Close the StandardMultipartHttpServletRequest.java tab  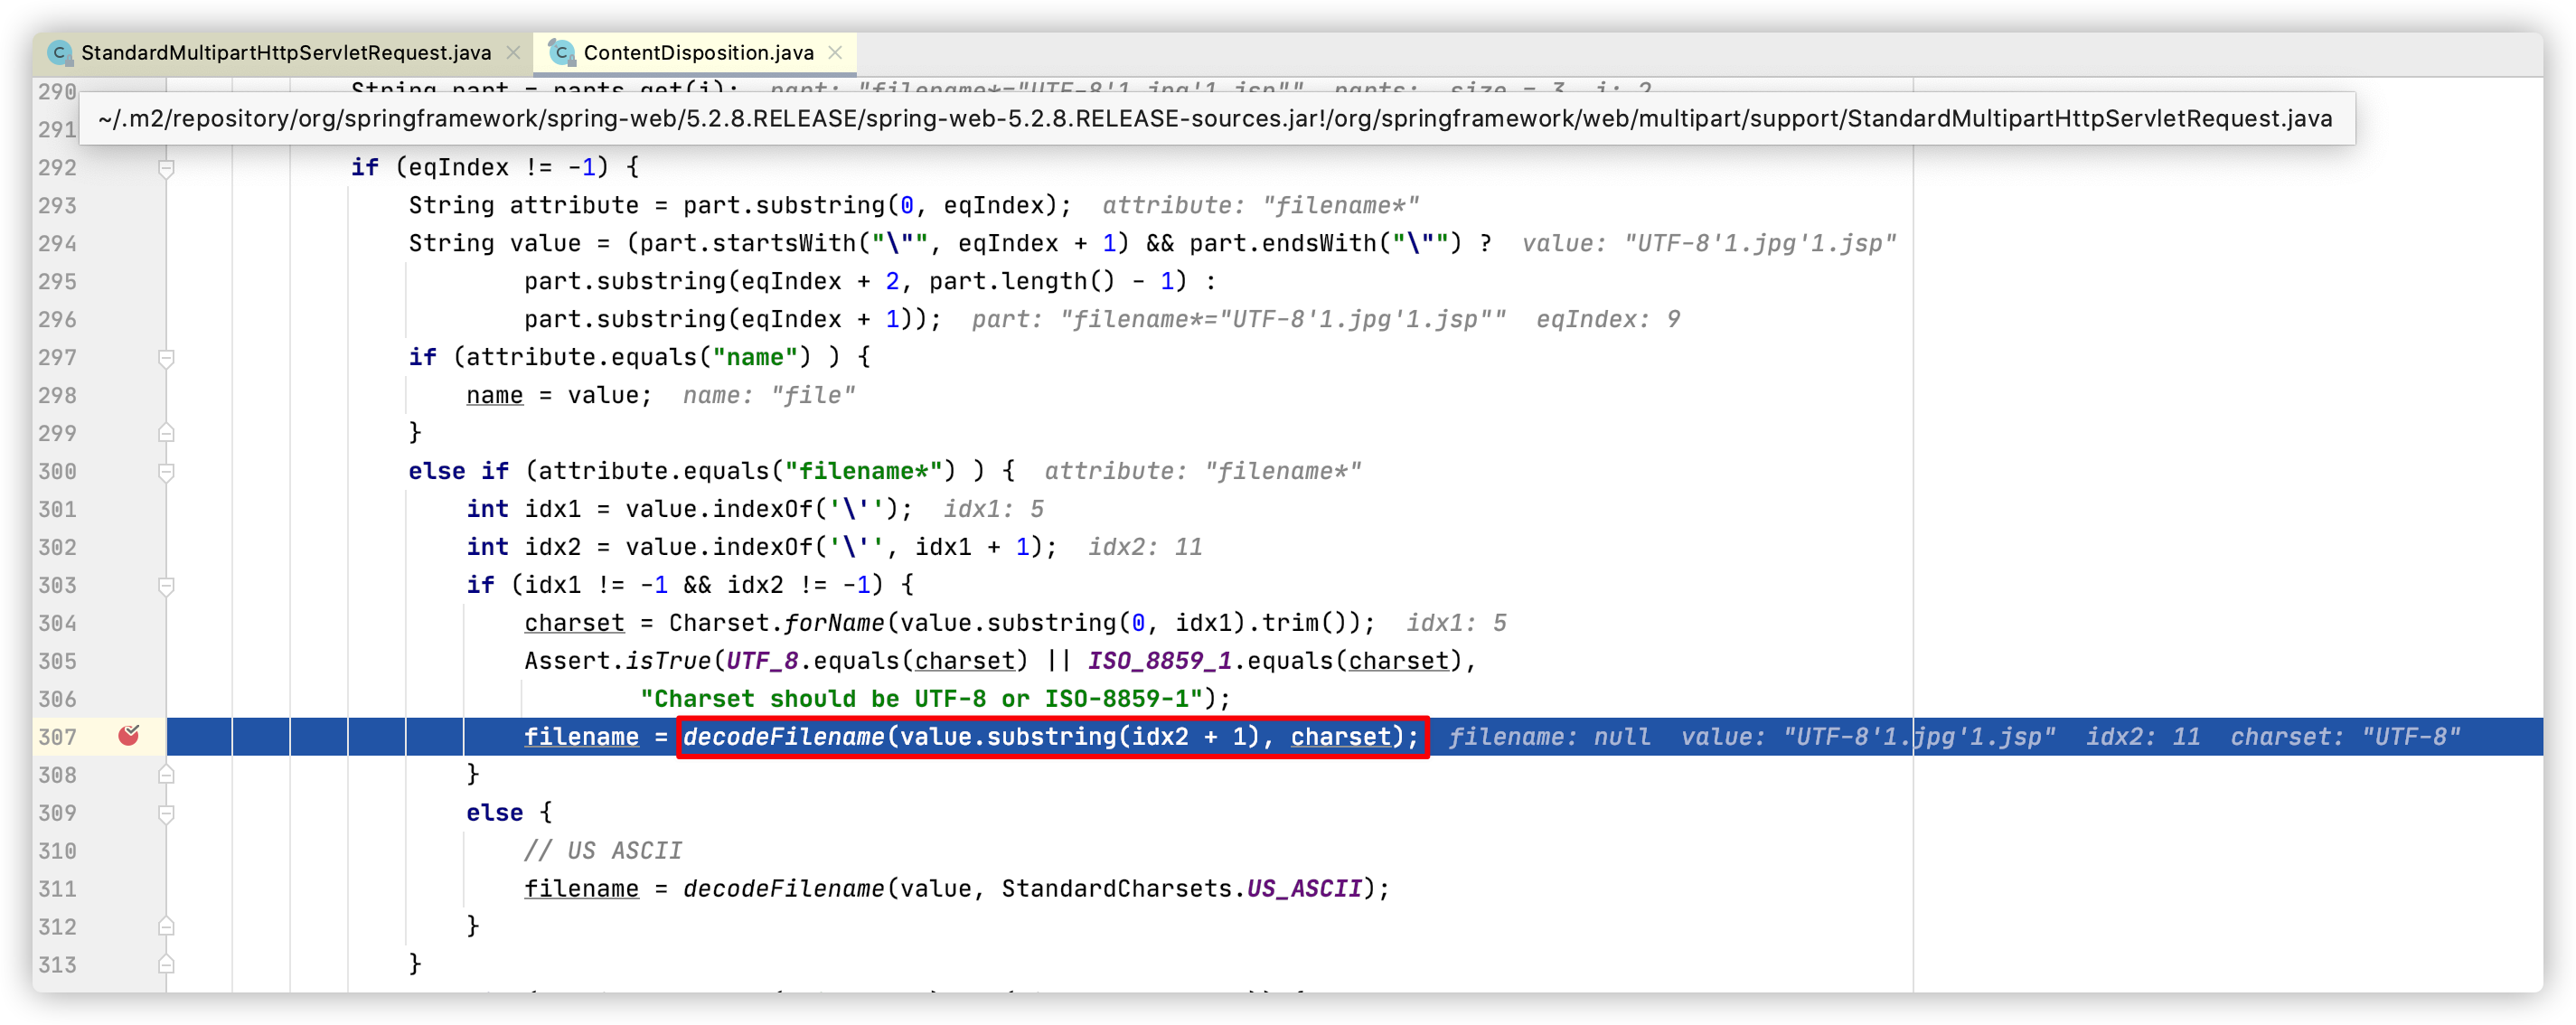(513, 53)
